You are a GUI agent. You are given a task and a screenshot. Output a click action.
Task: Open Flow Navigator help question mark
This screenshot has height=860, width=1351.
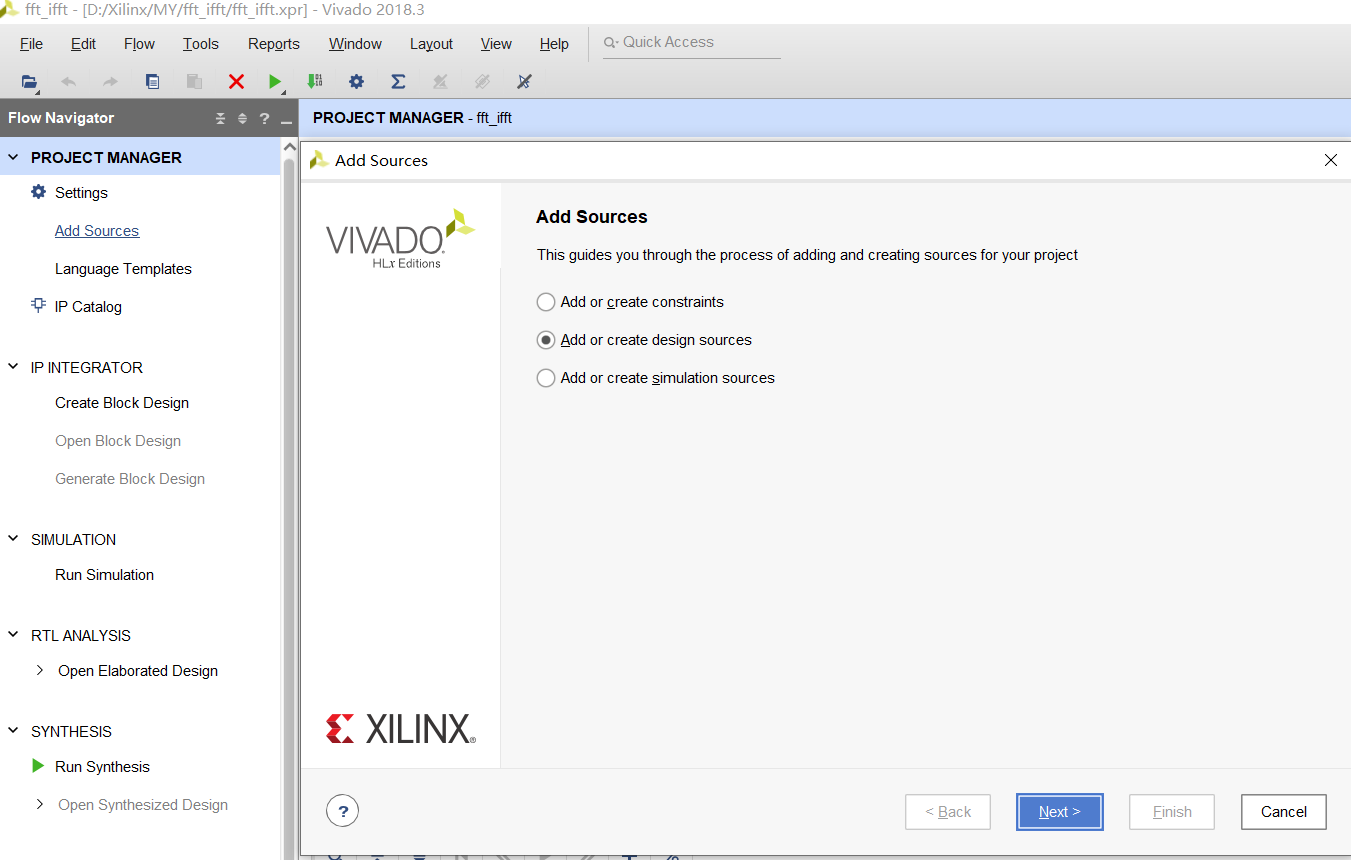pos(264,119)
